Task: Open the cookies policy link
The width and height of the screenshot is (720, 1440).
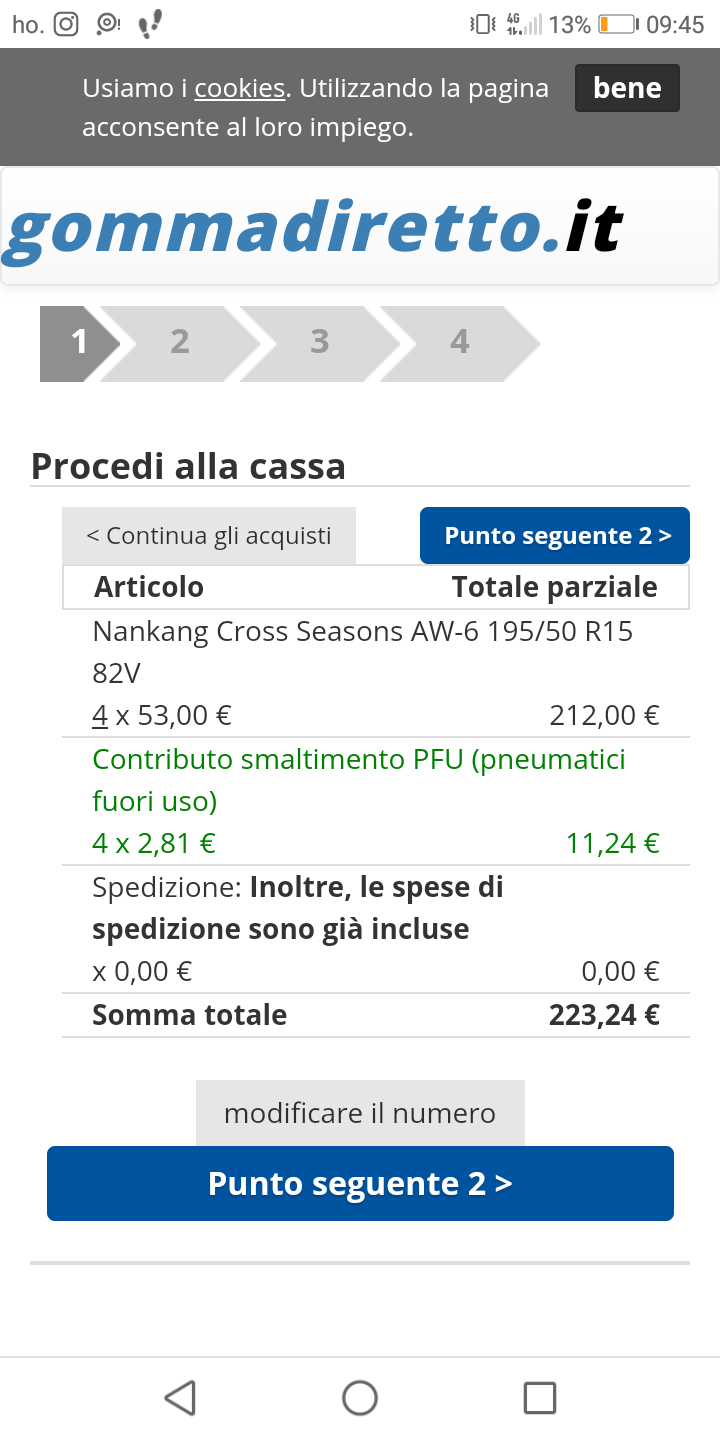Action: [x=240, y=88]
